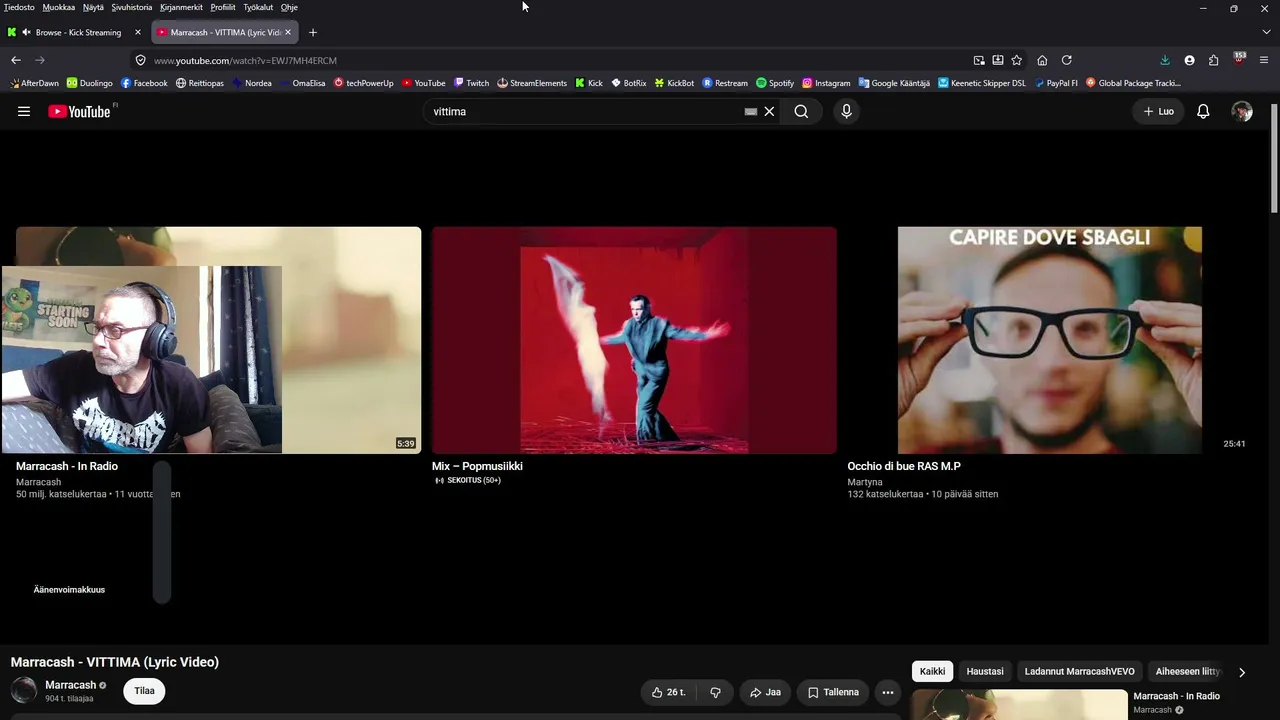Switch to Browse - Kick Streaming tab
This screenshot has height=720, width=1280.
[75, 32]
